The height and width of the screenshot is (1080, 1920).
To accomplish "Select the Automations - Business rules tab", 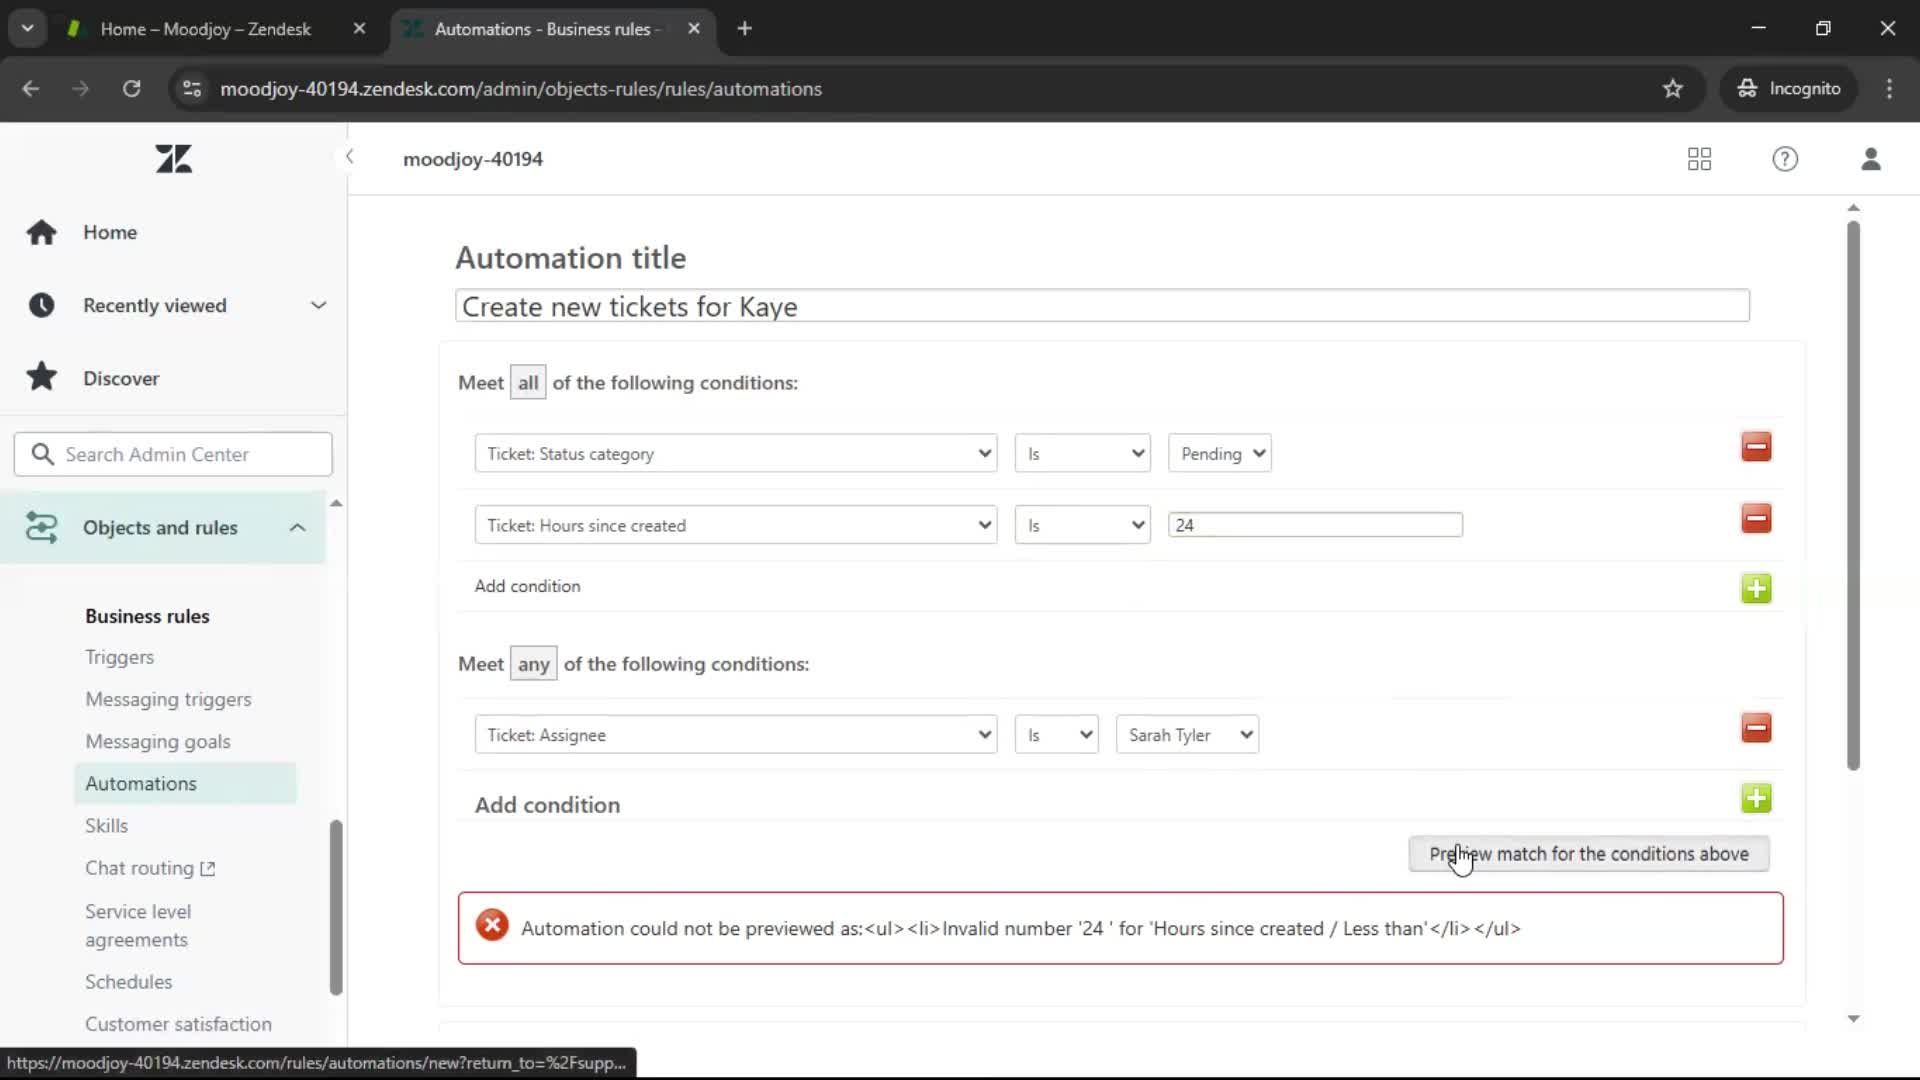I will click(546, 29).
